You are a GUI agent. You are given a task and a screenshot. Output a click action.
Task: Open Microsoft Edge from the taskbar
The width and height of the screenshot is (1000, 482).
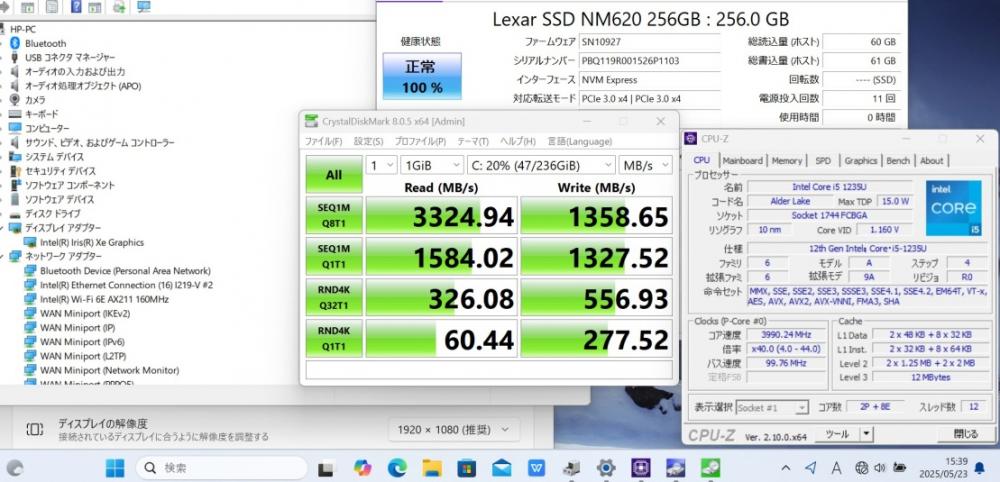click(x=397, y=467)
